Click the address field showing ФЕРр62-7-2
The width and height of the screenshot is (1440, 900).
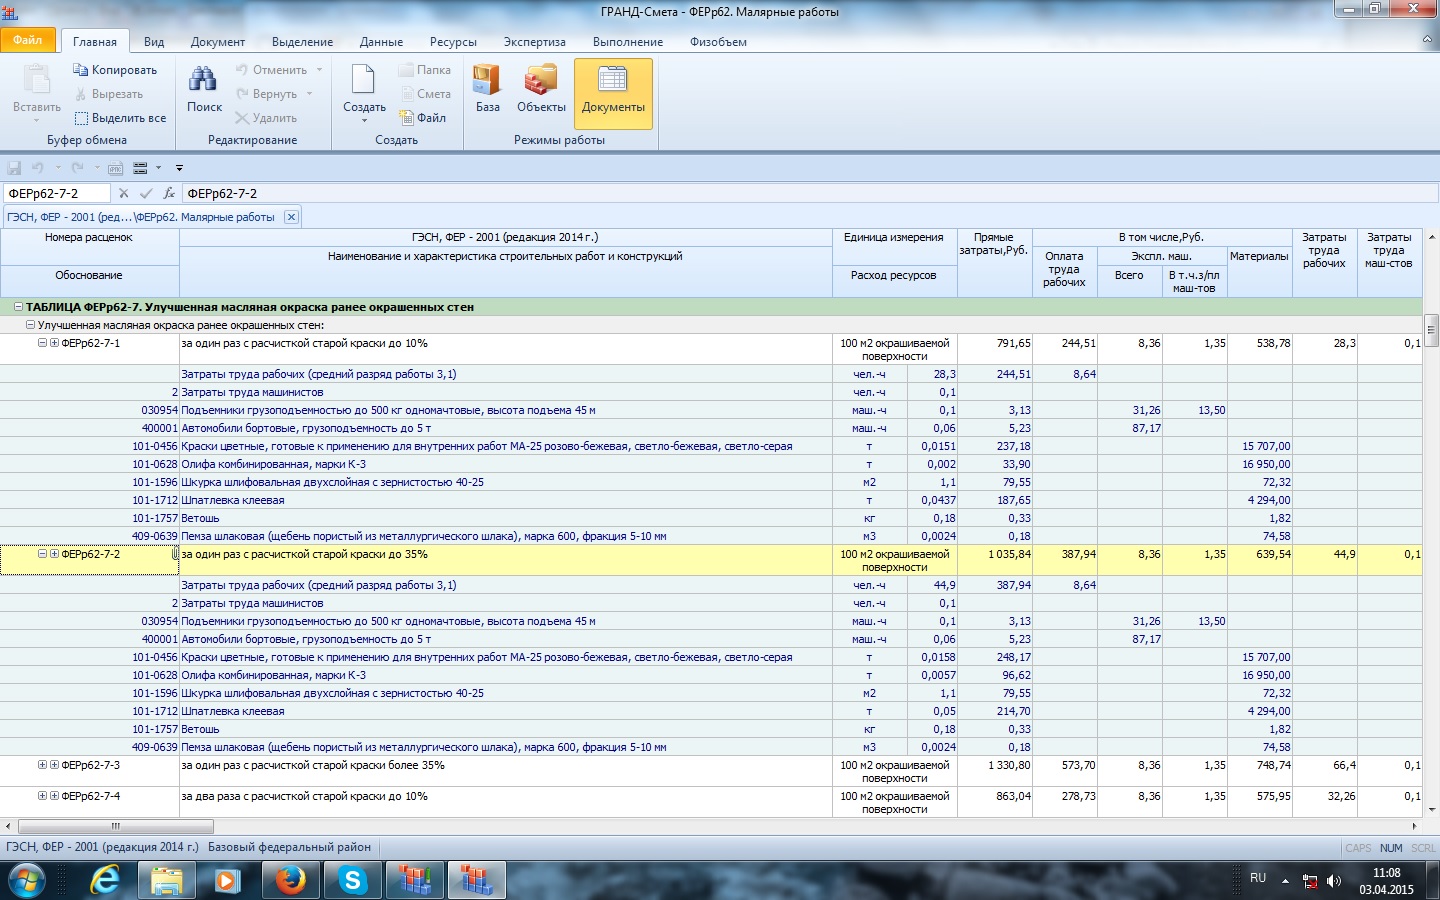click(x=56, y=193)
